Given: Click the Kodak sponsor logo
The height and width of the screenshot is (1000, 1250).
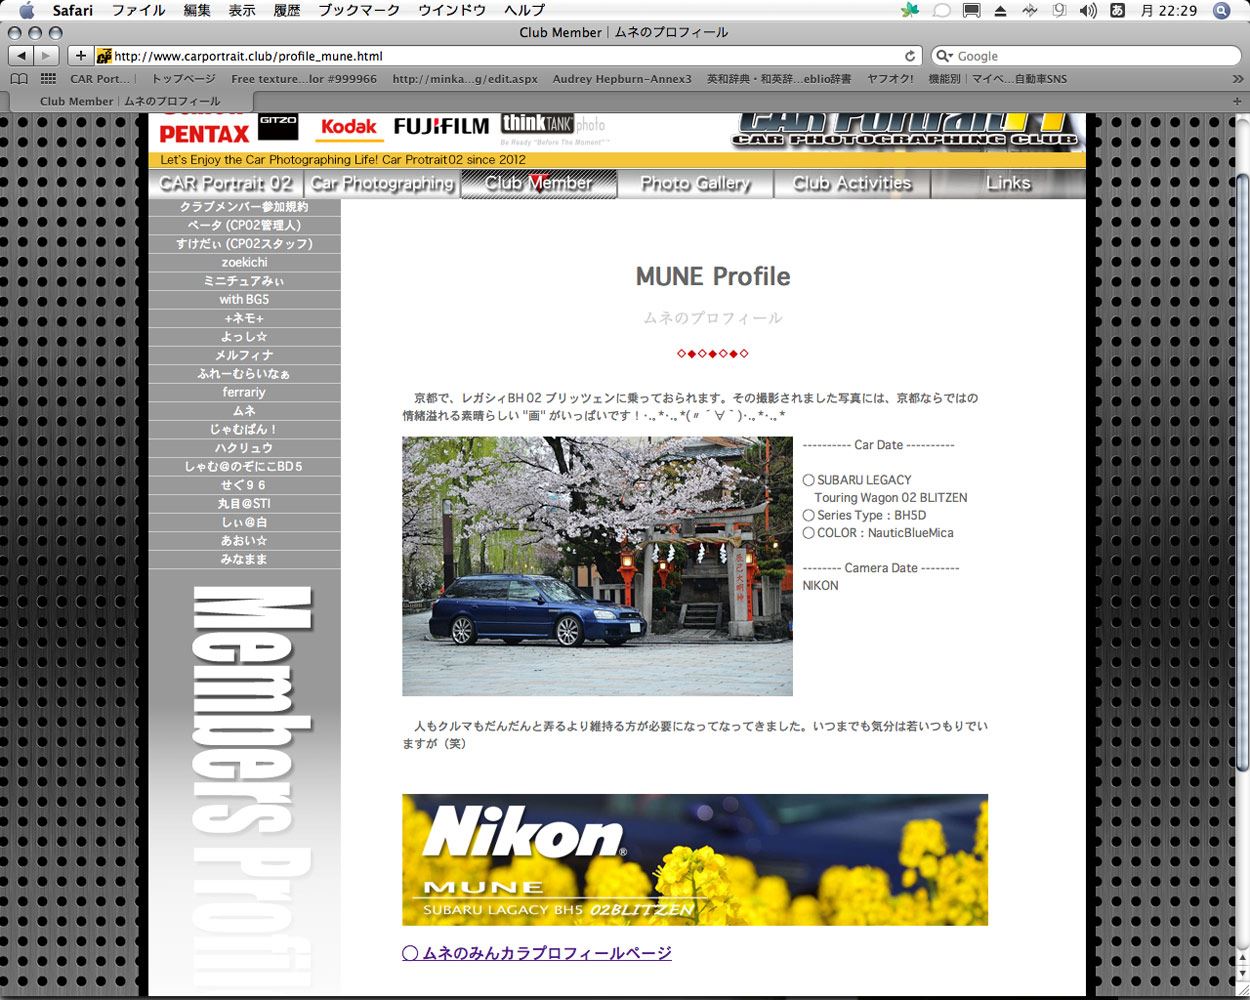Looking at the screenshot, I should pos(348,127).
